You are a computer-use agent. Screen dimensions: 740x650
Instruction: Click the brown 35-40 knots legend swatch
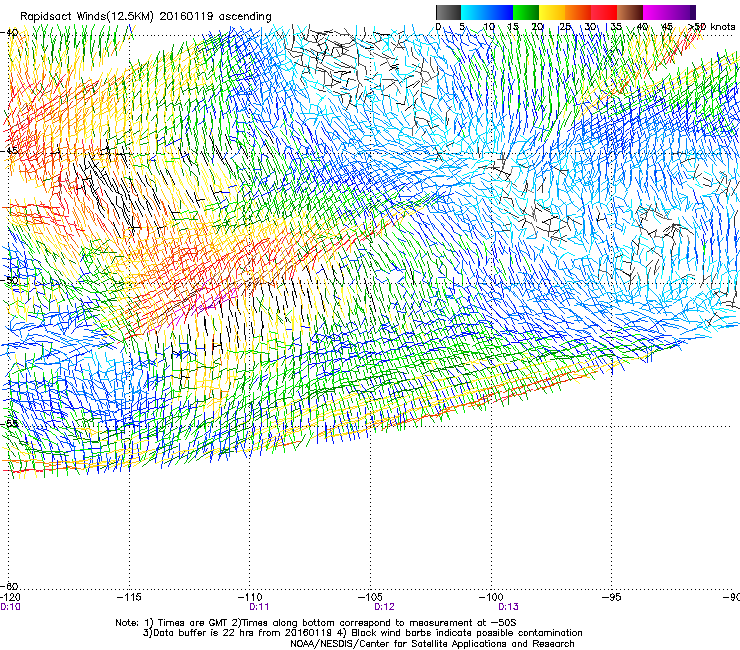[x=630, y=12]
